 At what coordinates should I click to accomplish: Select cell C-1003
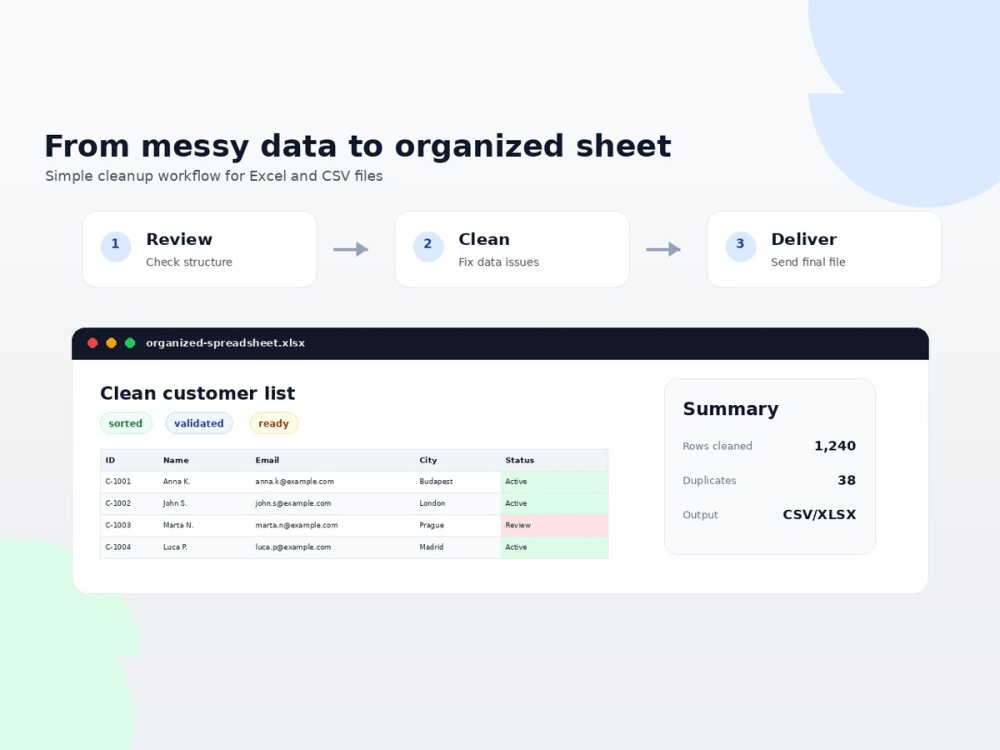coord(129,526)
